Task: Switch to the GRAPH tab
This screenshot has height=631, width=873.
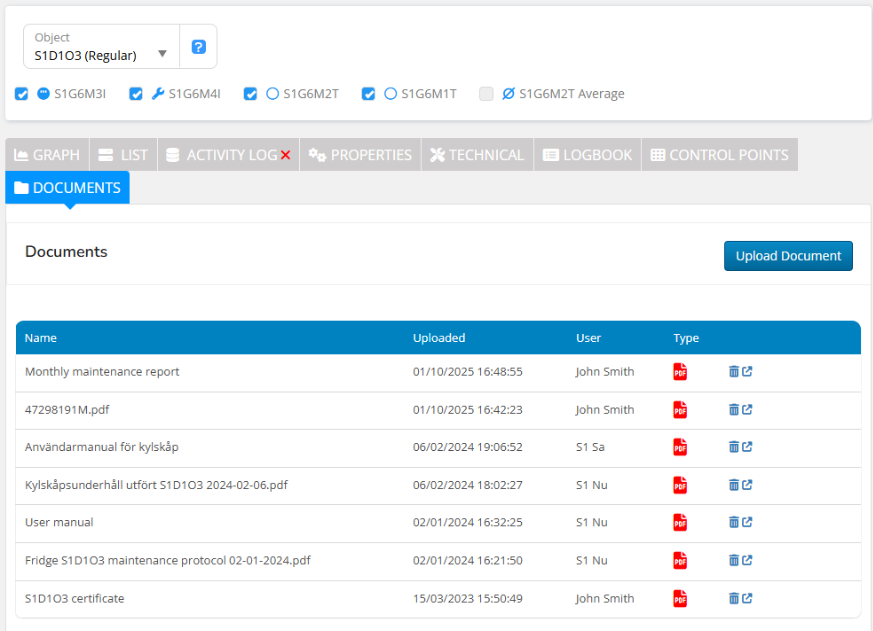Action: click(x=47, y=155)
